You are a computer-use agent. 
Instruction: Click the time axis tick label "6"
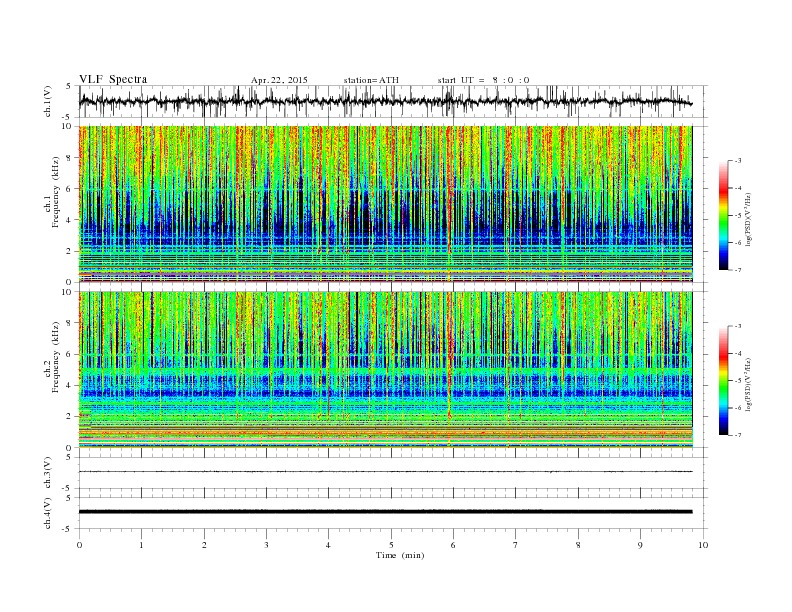(x=453, y=545)
